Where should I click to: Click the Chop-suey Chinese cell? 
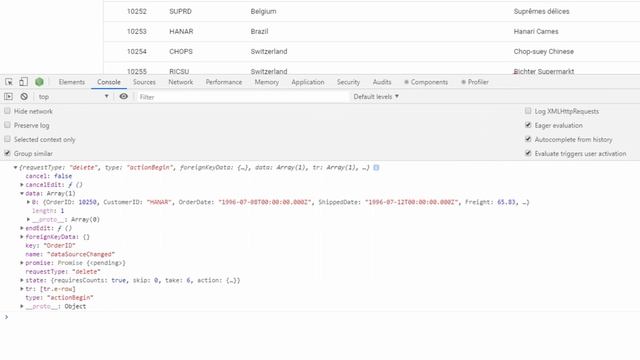click(x=544, y=51)
